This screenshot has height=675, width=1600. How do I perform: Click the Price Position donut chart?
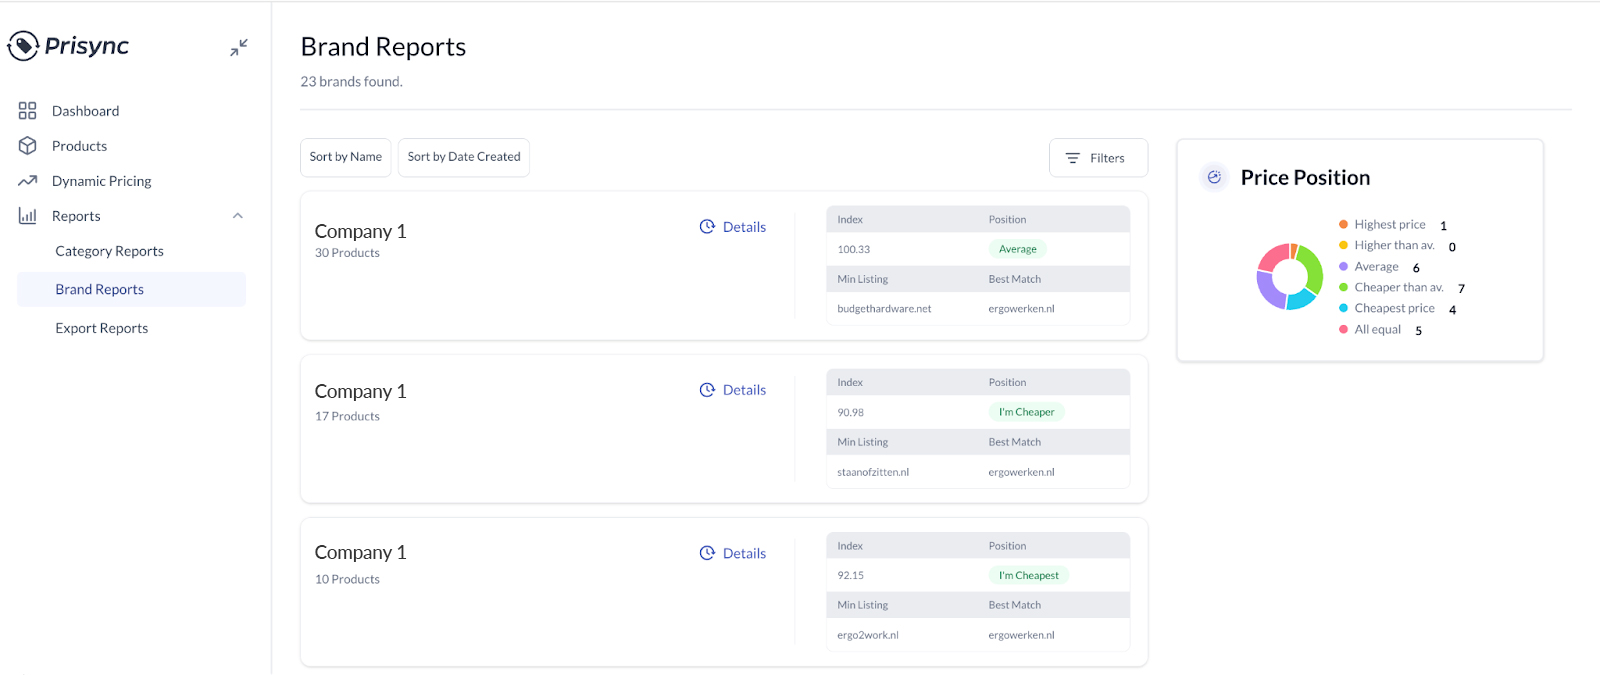[x=1289, y=277]
